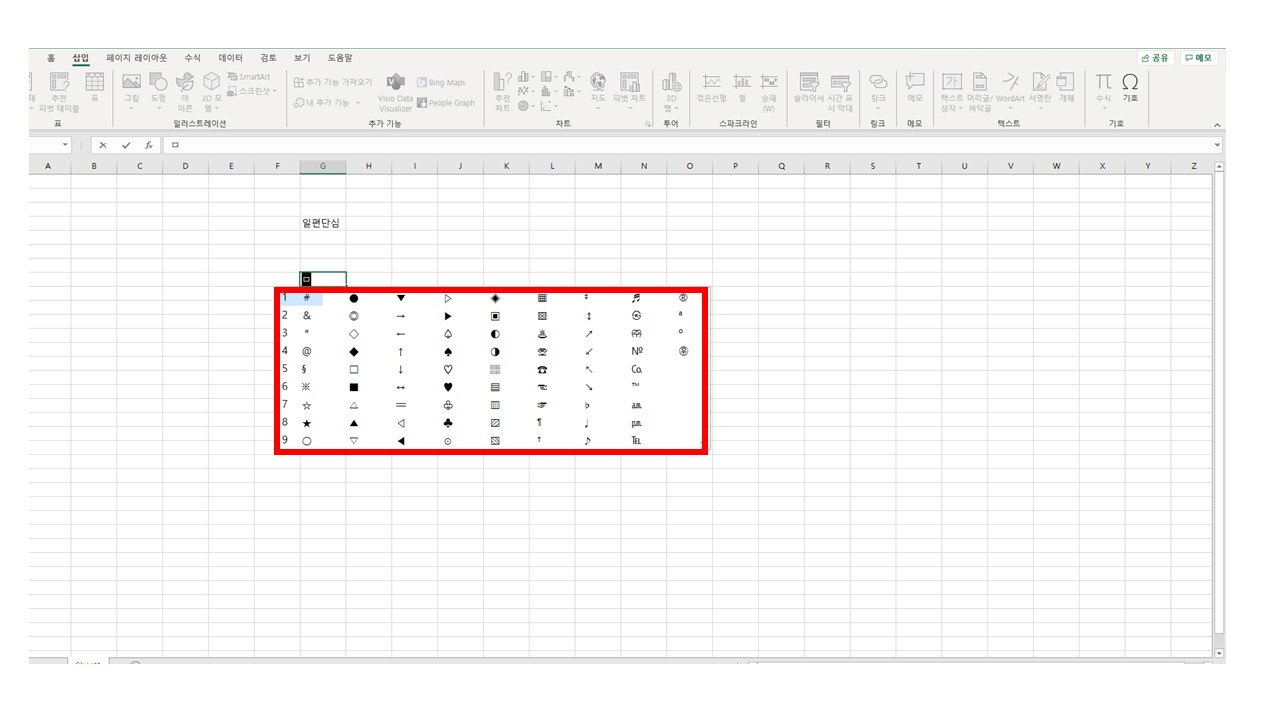Viewport: 1280px width, 720px height.
Task: Choose the ♥ filled heart symbol
Action: coord(448,387)
